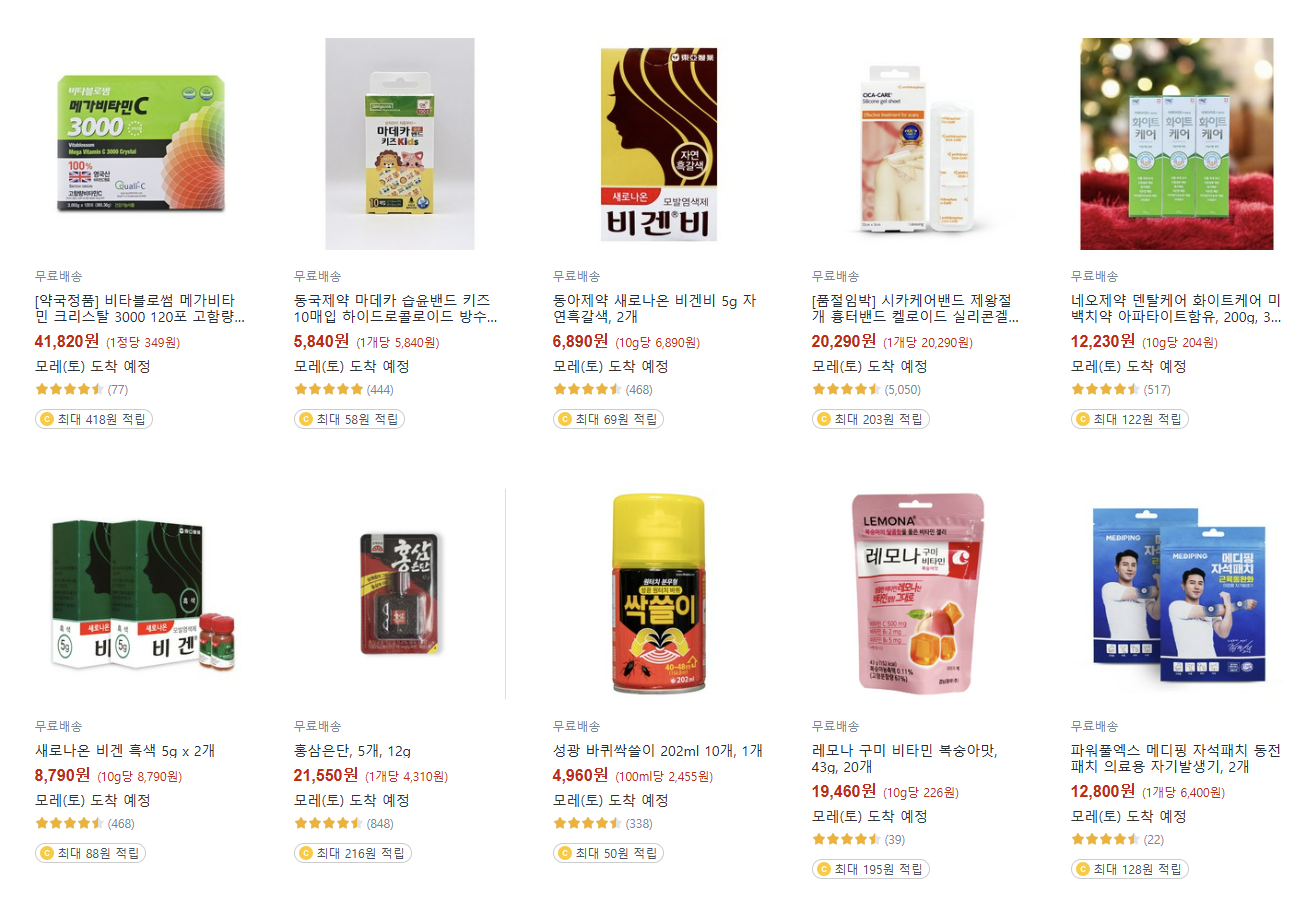Image resolution: width=1310 pixels, height=908 pixels.
Task: Open the 홍삼은단 product image
Action: [x=400, y=594]
